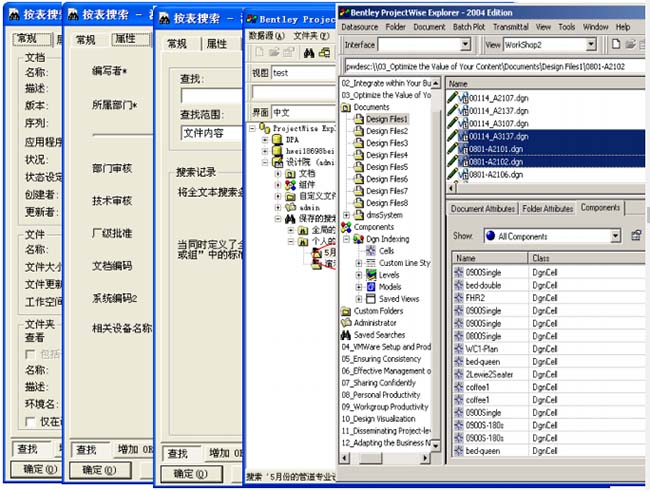Click the 视图 test field in Chinese window
The height and width of the screenshot is (490, 650).
(303, 73)
